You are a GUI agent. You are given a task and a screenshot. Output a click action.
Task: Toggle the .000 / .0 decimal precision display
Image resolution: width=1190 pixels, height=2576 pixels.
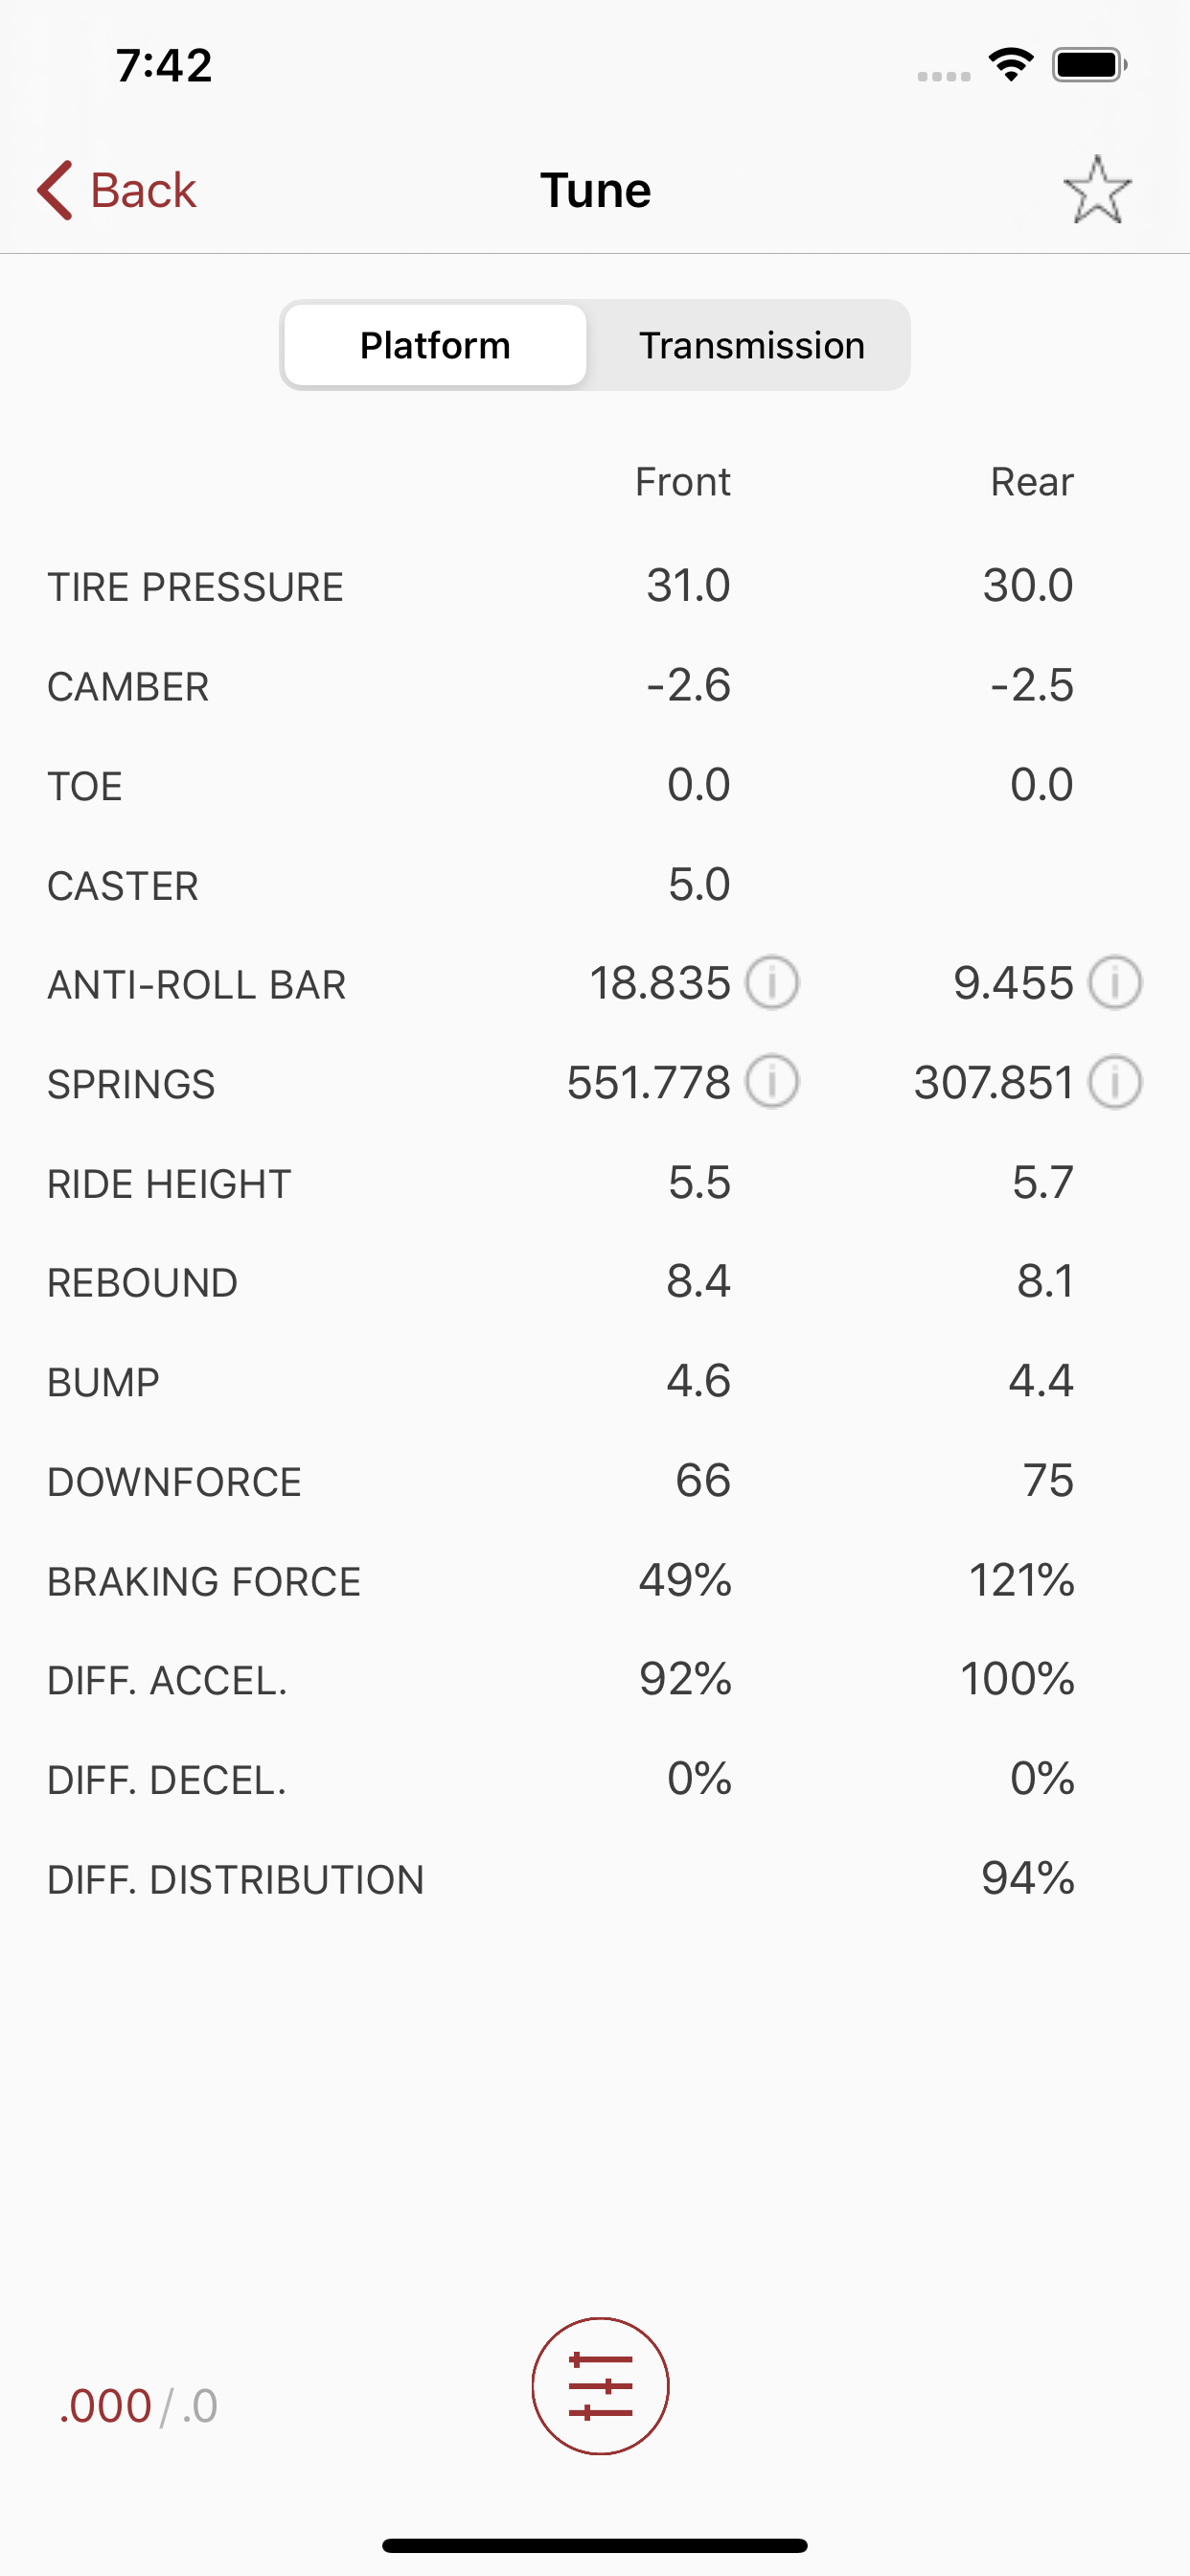click(x=138, y=2404)
